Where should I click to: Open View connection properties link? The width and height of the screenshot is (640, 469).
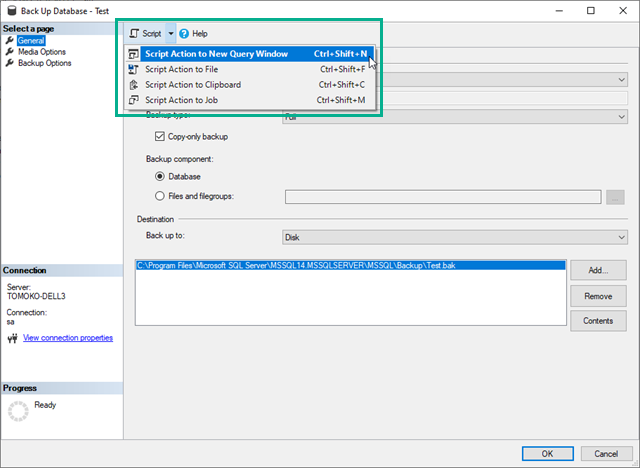click(68, 338)
